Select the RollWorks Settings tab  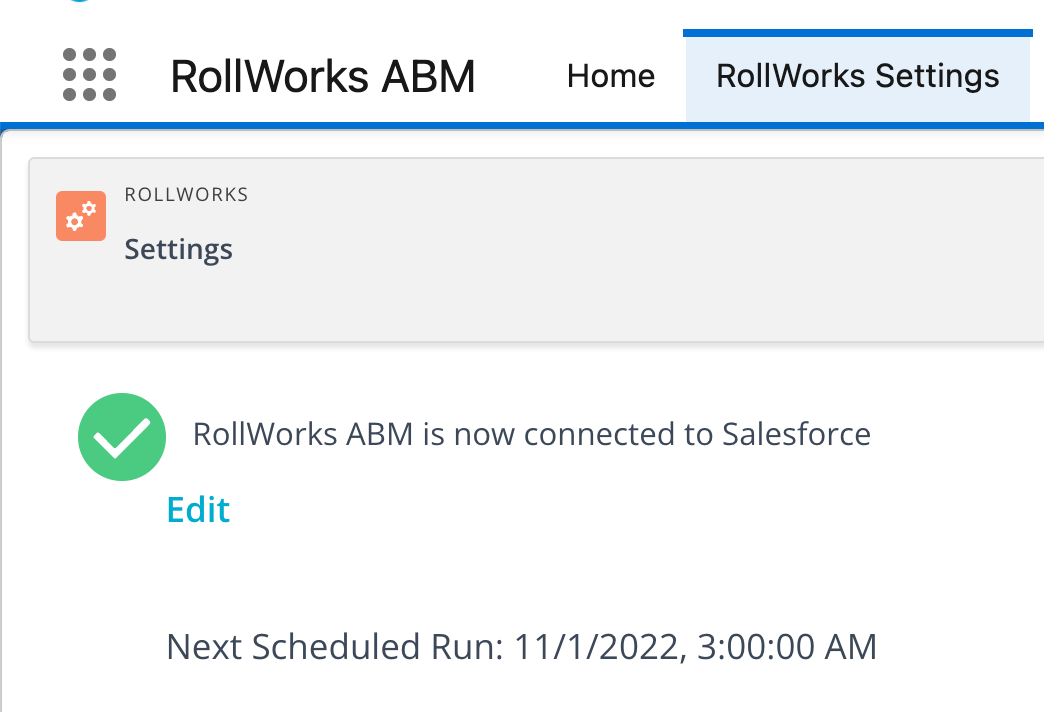(857, 76)
